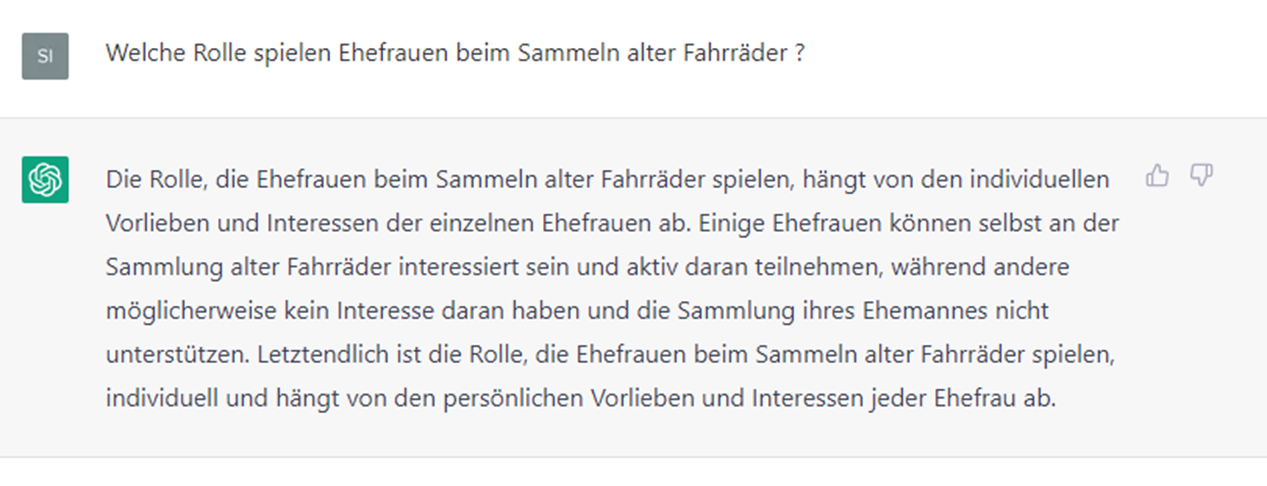Click the green ChatGPT logo avatar
This screenshot has width=1267, height=486.
(45, 180)
